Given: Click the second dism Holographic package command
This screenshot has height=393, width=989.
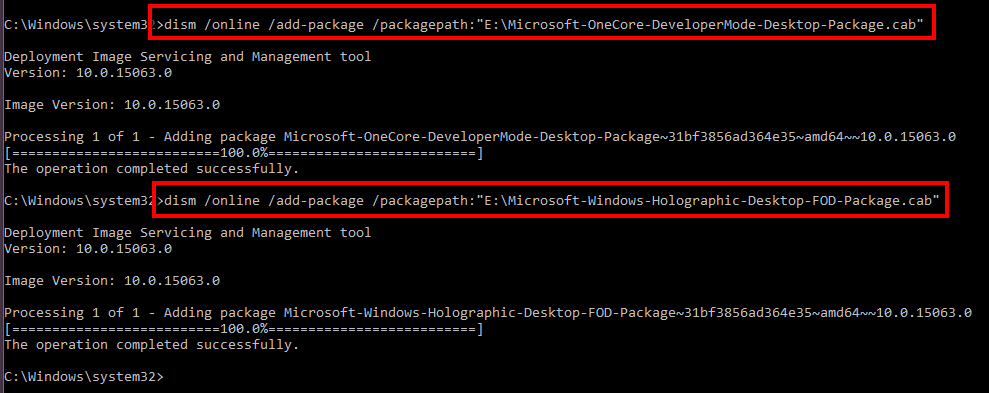Looking at the screenshot, I should pos(553,201).
